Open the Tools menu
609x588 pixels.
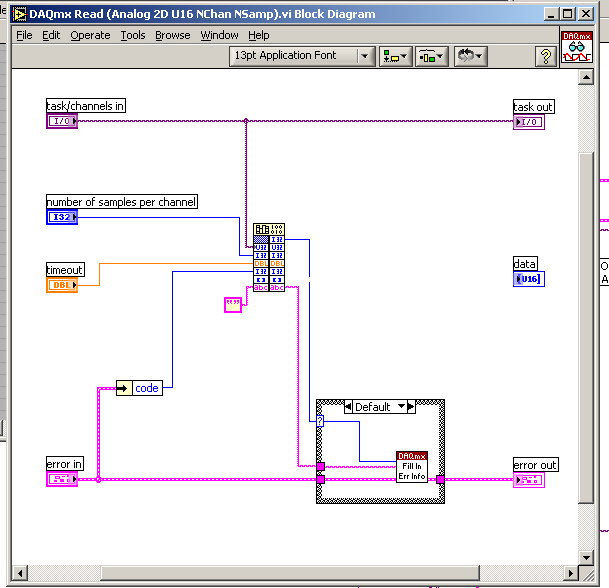click(x=132, y=35)
